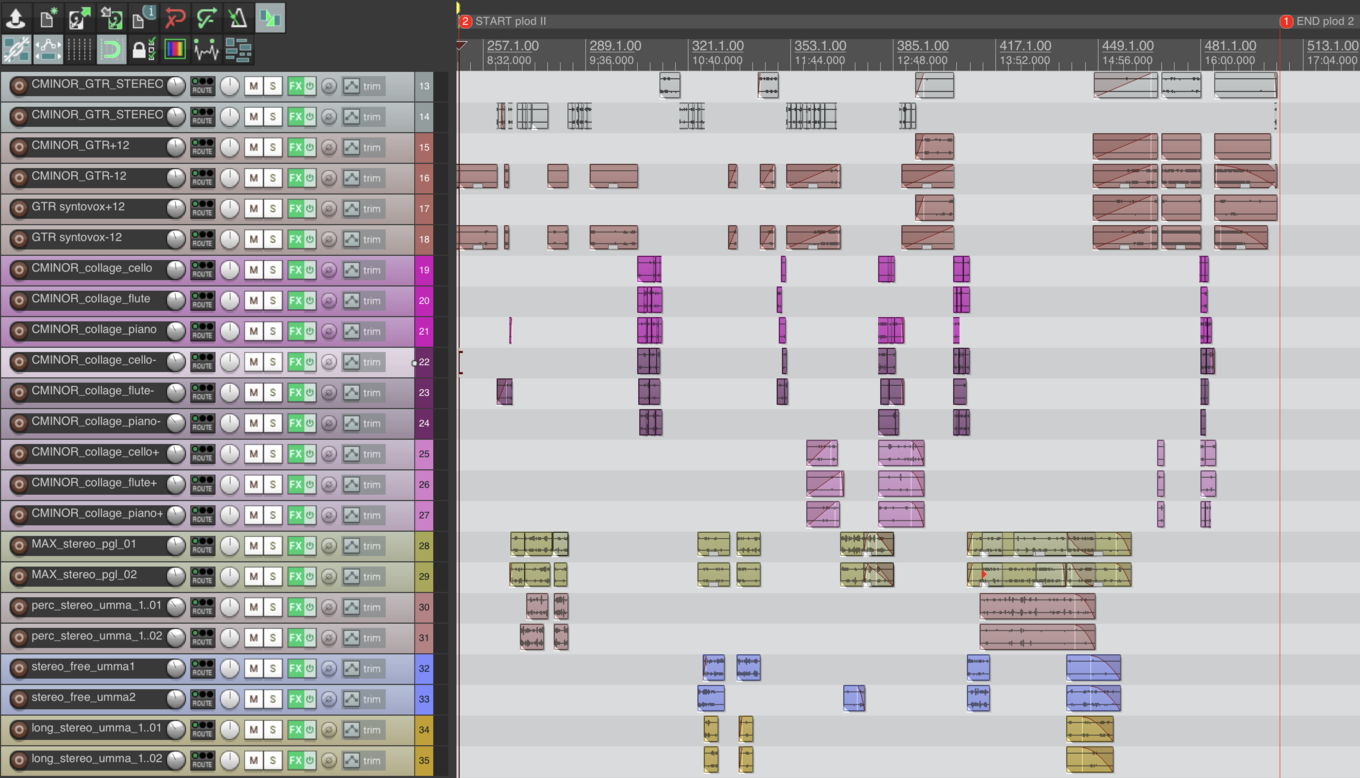The image size is (1360, 778).
Task: Toggle the locking padlock toolbar icon
Action: [143, 49]
